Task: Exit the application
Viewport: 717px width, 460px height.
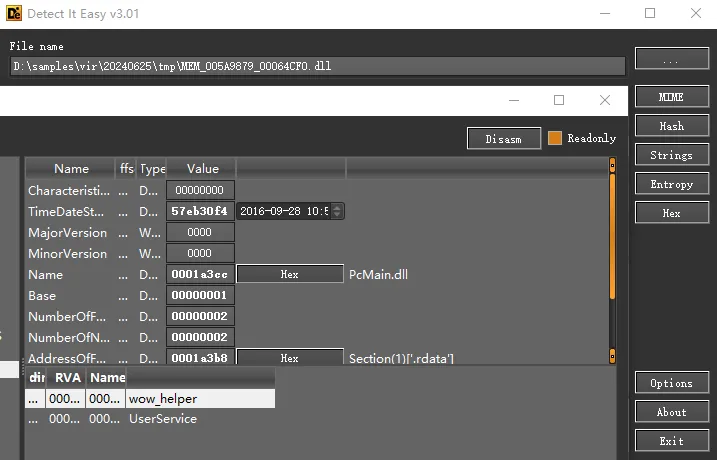Action: click(x=671, y=441)
